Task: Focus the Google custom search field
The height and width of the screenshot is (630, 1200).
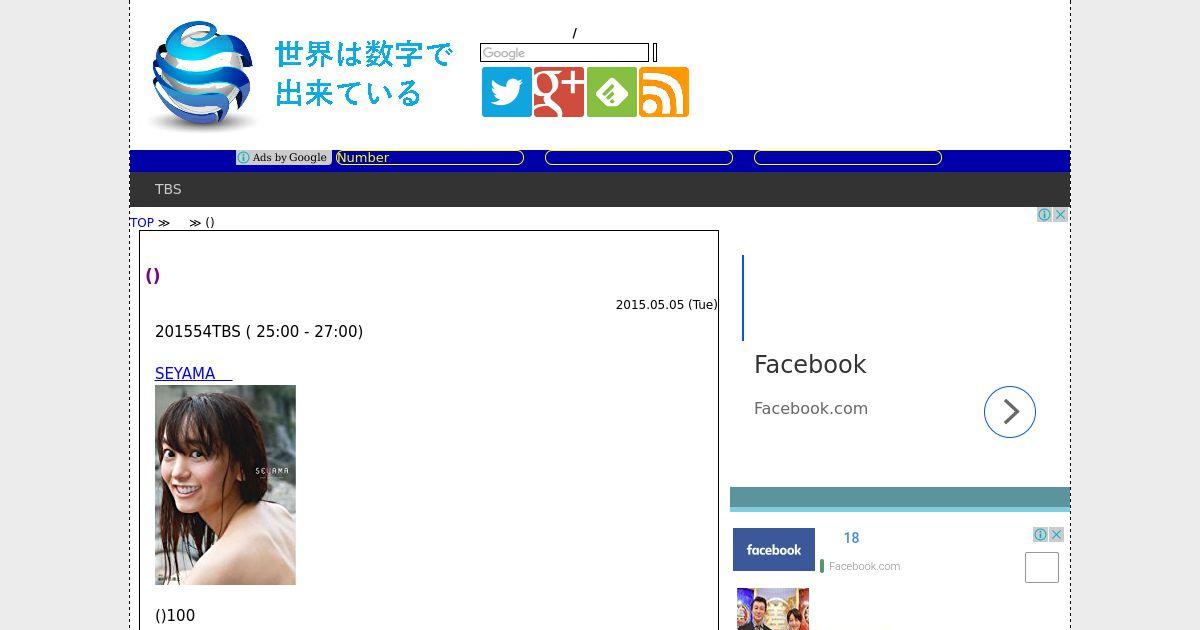Action: pos(564,53)
